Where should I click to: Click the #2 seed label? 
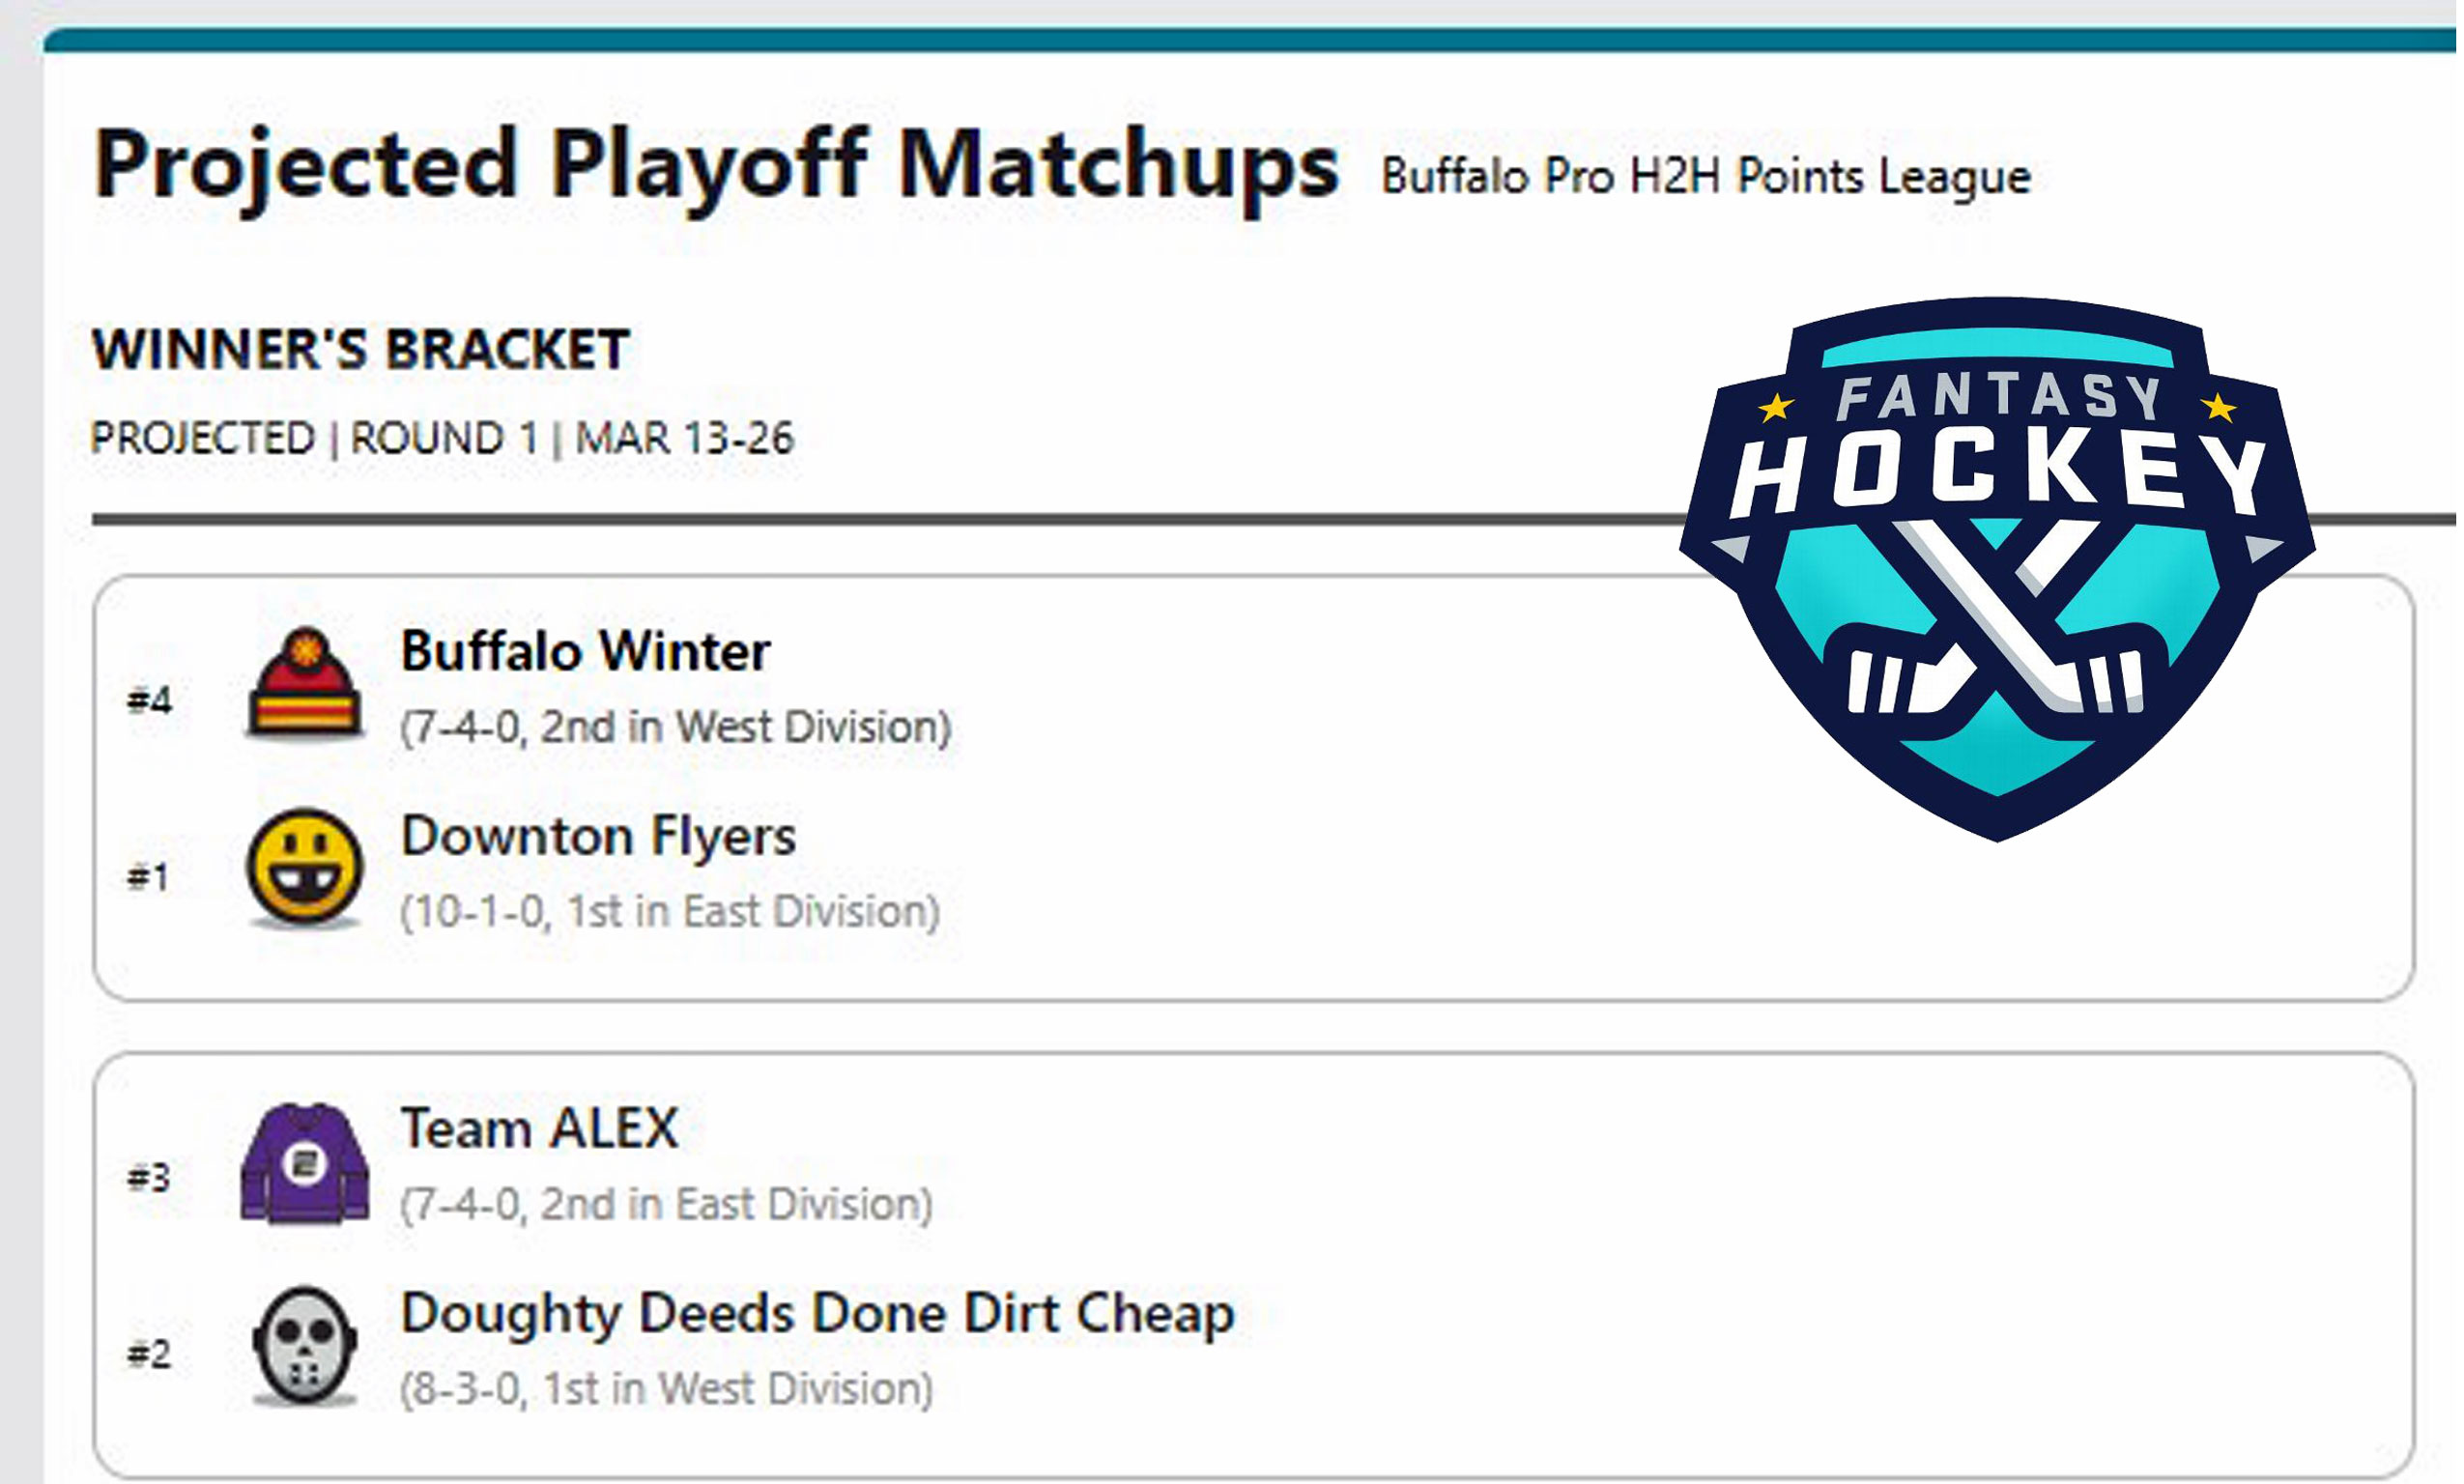(x=149, y=1354)
